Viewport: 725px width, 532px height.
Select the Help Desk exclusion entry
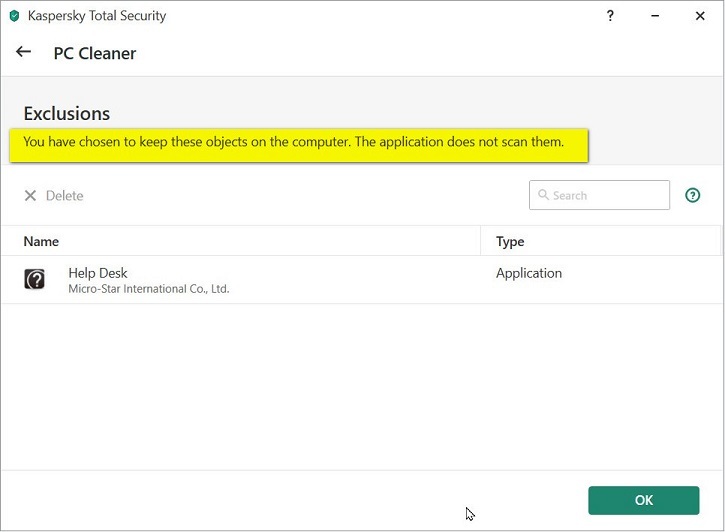pyautogui.click(x=98, y=273)
